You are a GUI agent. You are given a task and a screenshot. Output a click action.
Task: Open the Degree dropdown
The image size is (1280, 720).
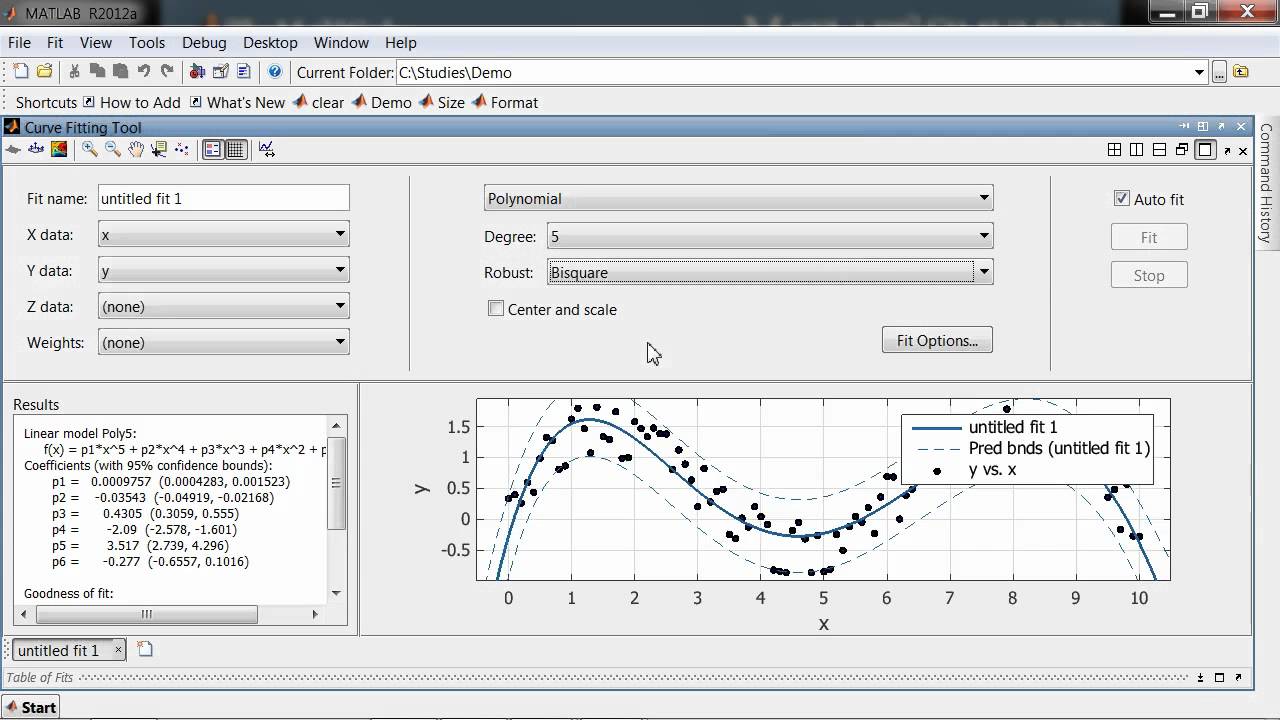point(770,237)
